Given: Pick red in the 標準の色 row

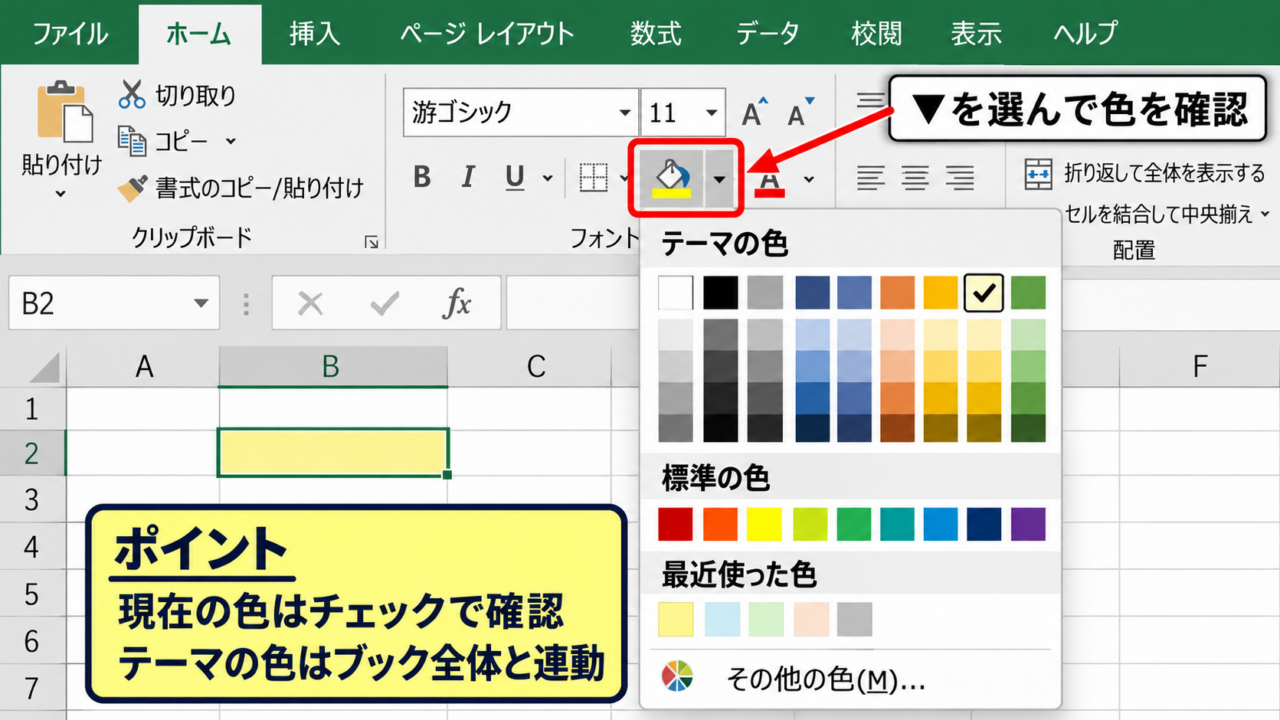Looking at the screenshot, I should click(x=675, y=524).
